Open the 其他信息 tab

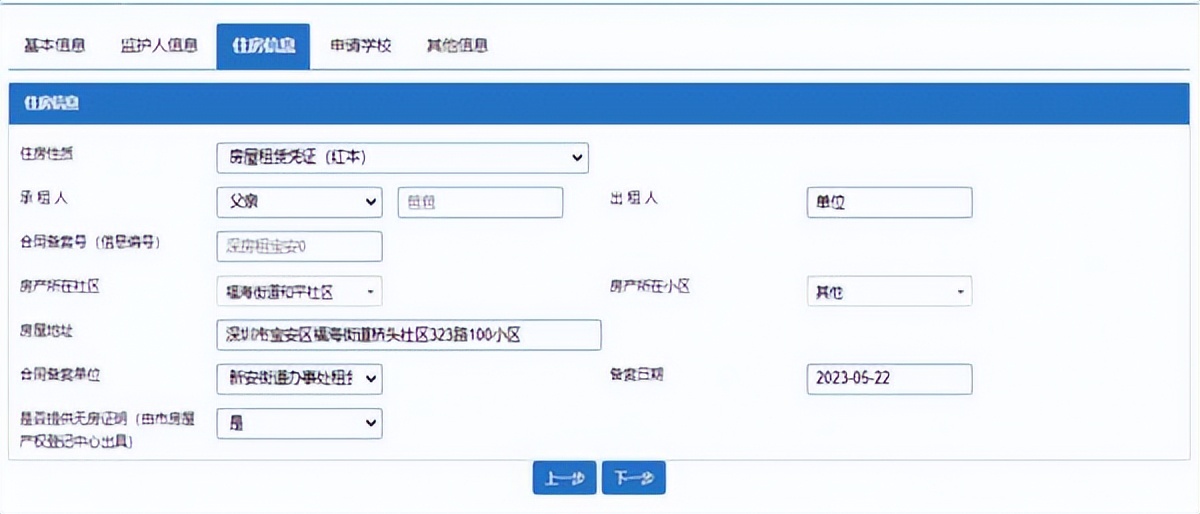click(456, 46)
